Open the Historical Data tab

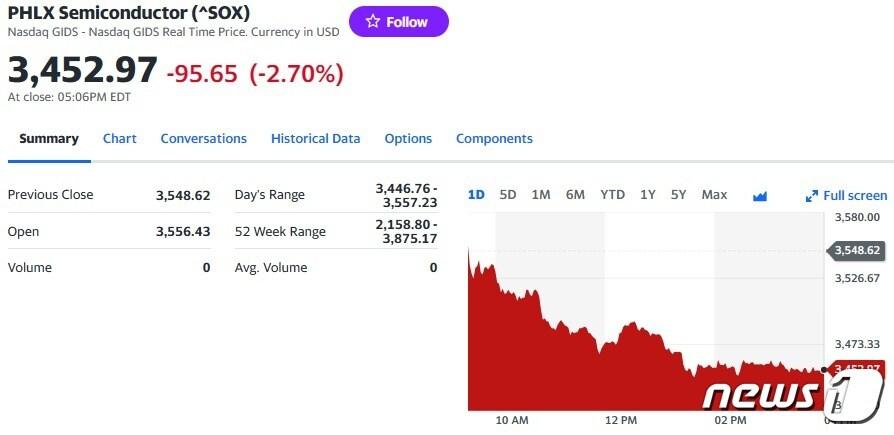[315, 139]
